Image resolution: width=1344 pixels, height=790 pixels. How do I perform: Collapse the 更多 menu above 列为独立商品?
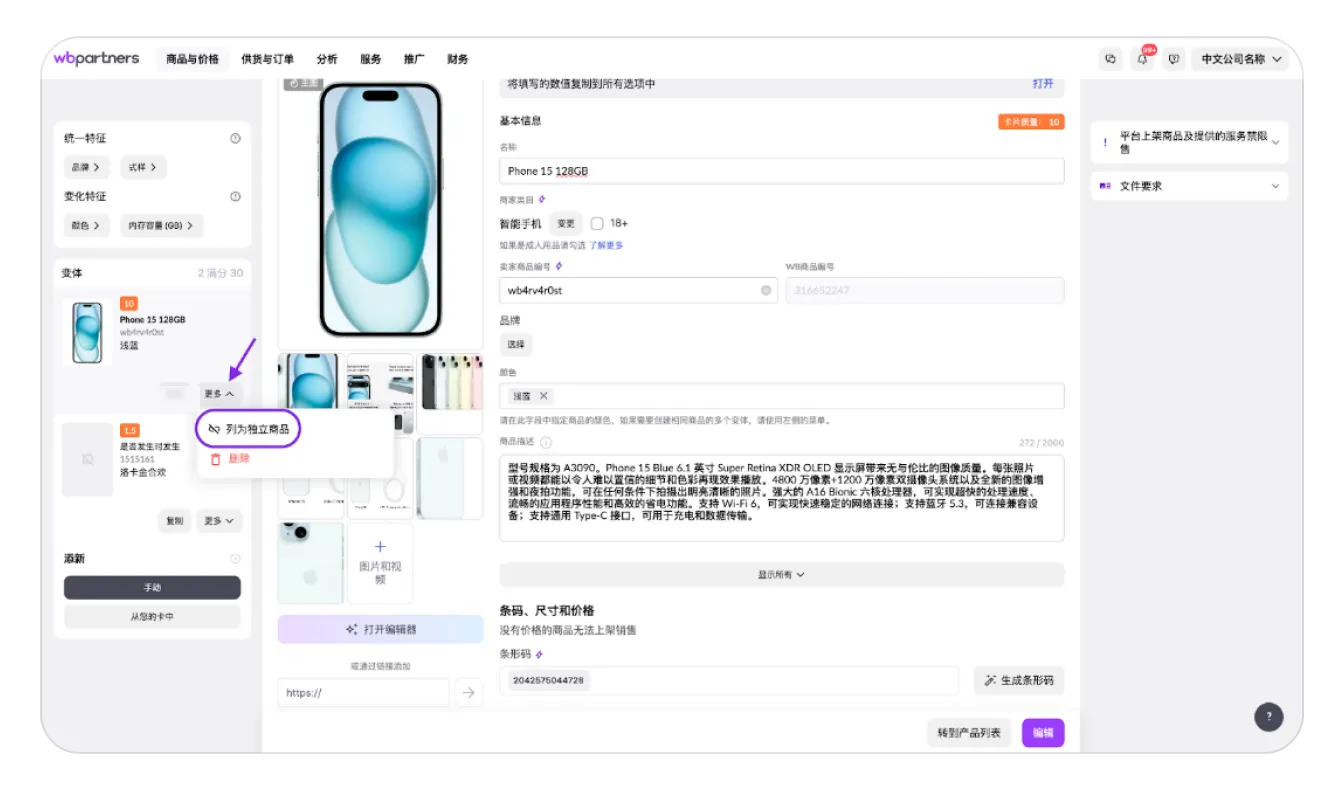[221, 393]
